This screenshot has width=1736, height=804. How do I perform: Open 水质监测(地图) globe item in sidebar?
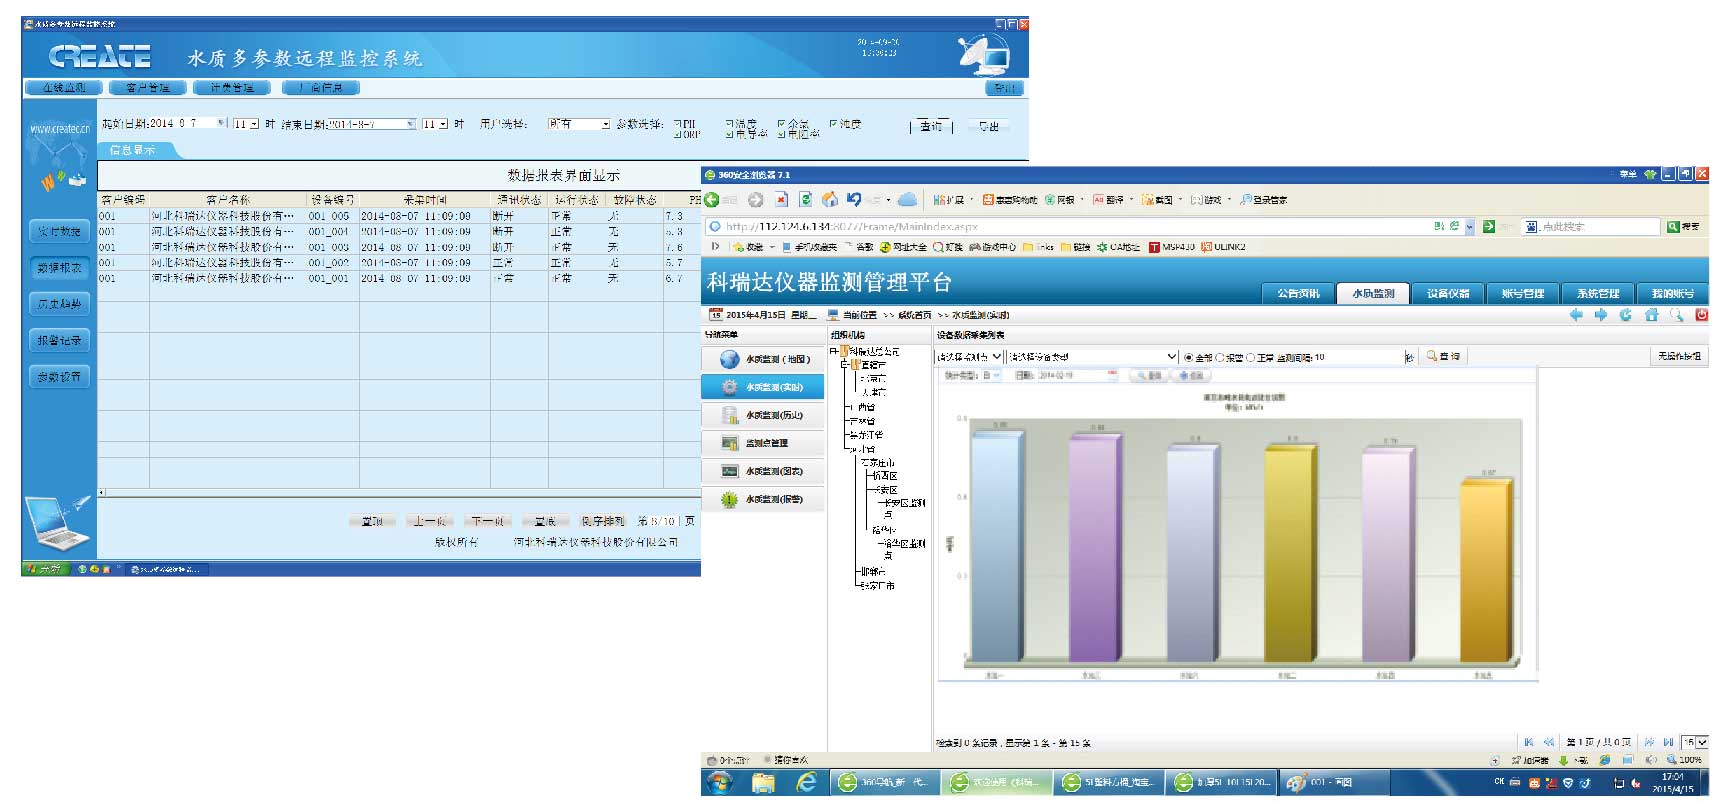[x=764, y=359]
